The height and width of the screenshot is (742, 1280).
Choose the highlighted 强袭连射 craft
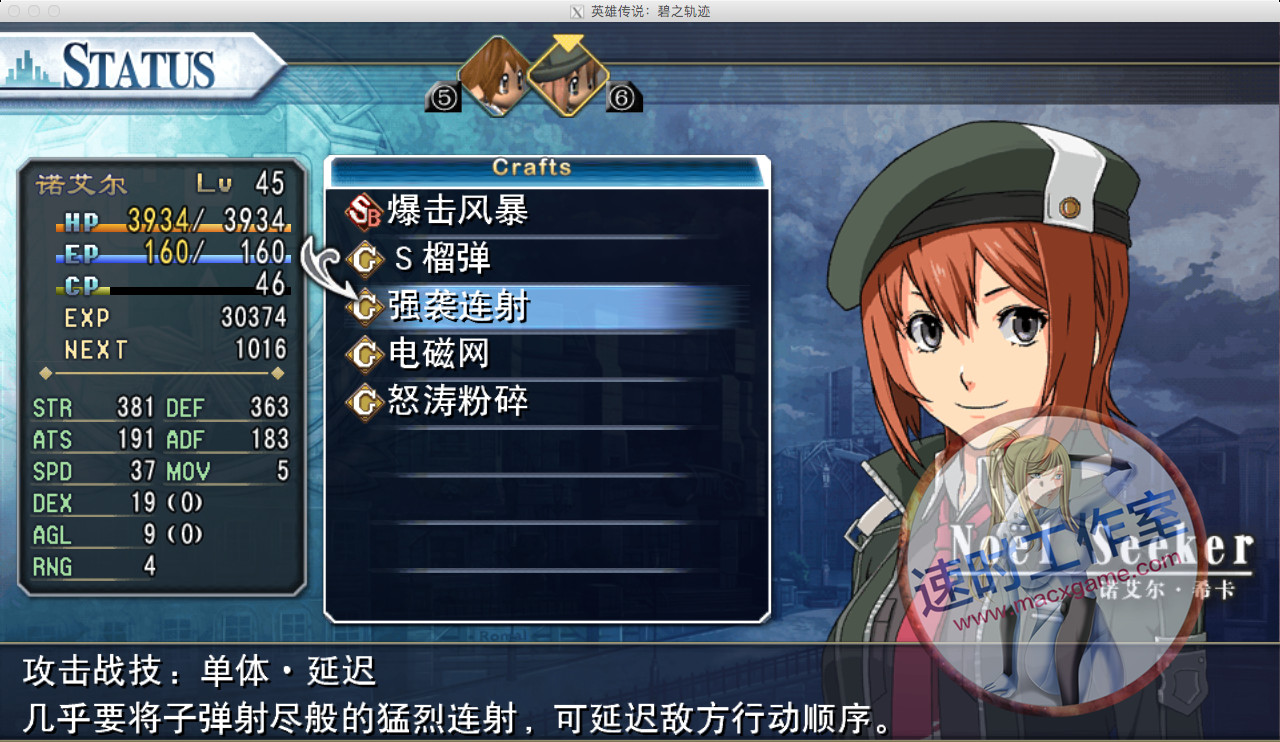coord(547,308)
